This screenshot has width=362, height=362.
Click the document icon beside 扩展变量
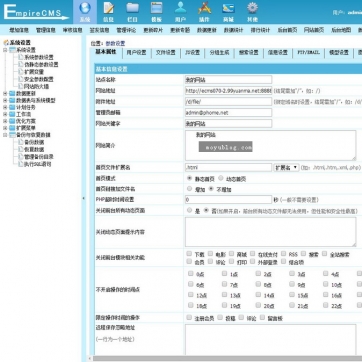(x=21, y=72)
